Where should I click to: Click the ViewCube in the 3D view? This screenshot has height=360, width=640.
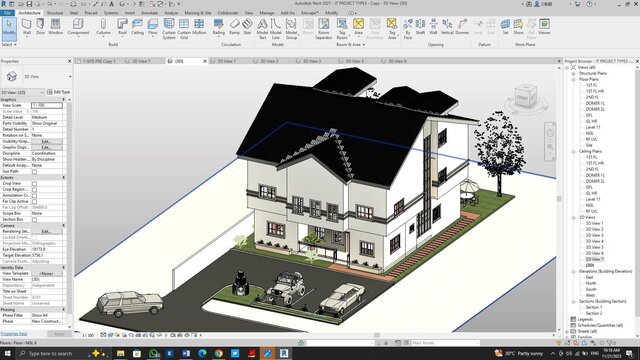(525, 96)
